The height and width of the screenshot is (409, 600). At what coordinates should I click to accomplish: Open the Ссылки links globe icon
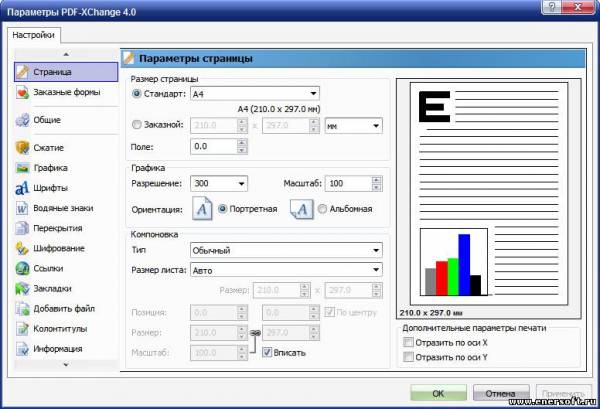pos(22,269)
